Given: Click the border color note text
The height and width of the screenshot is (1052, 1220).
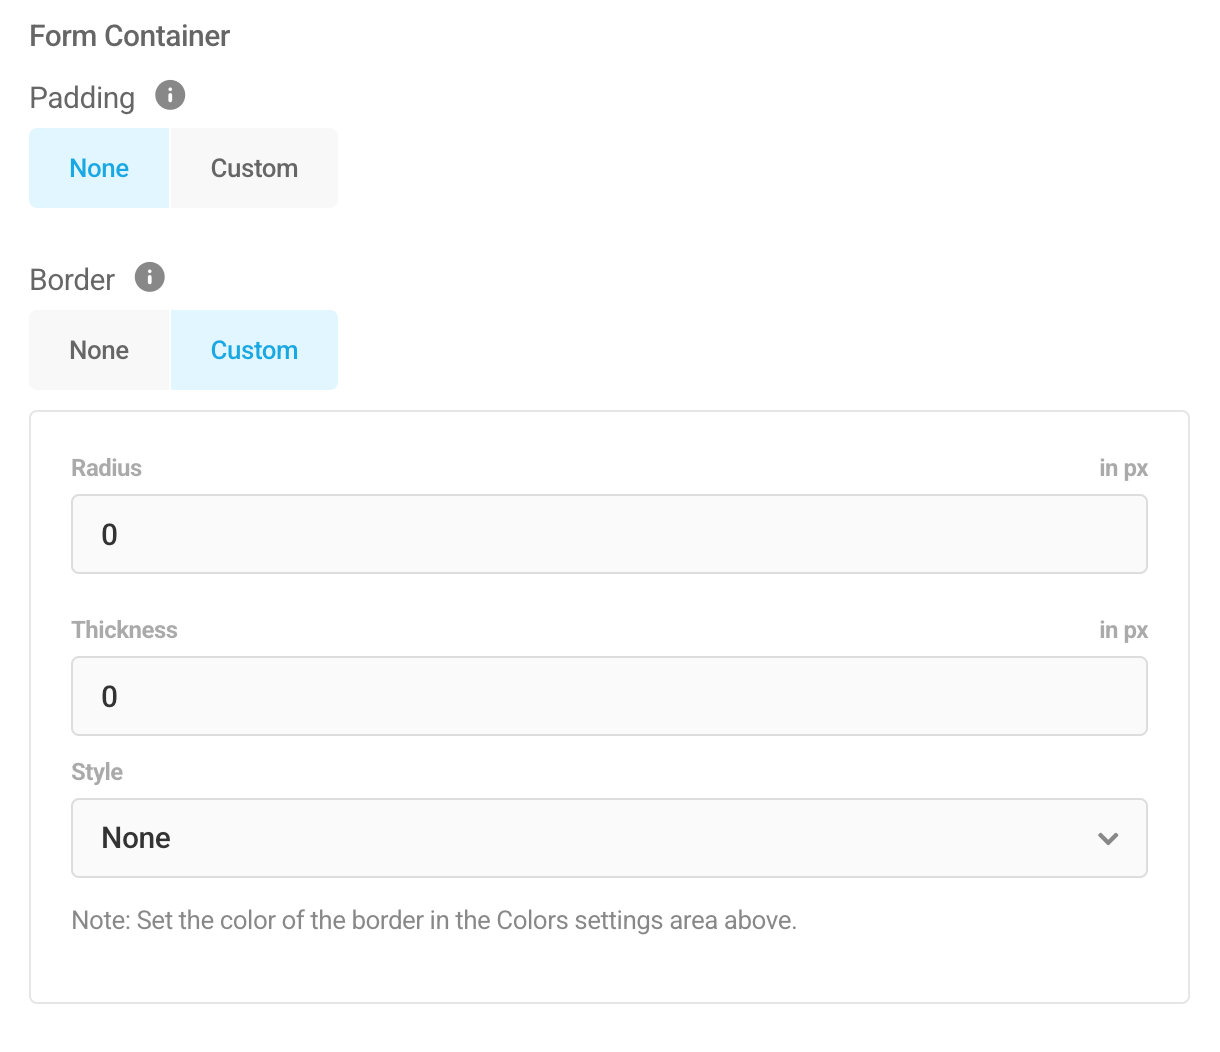Looking at the screenshot, I should point(434,920).
